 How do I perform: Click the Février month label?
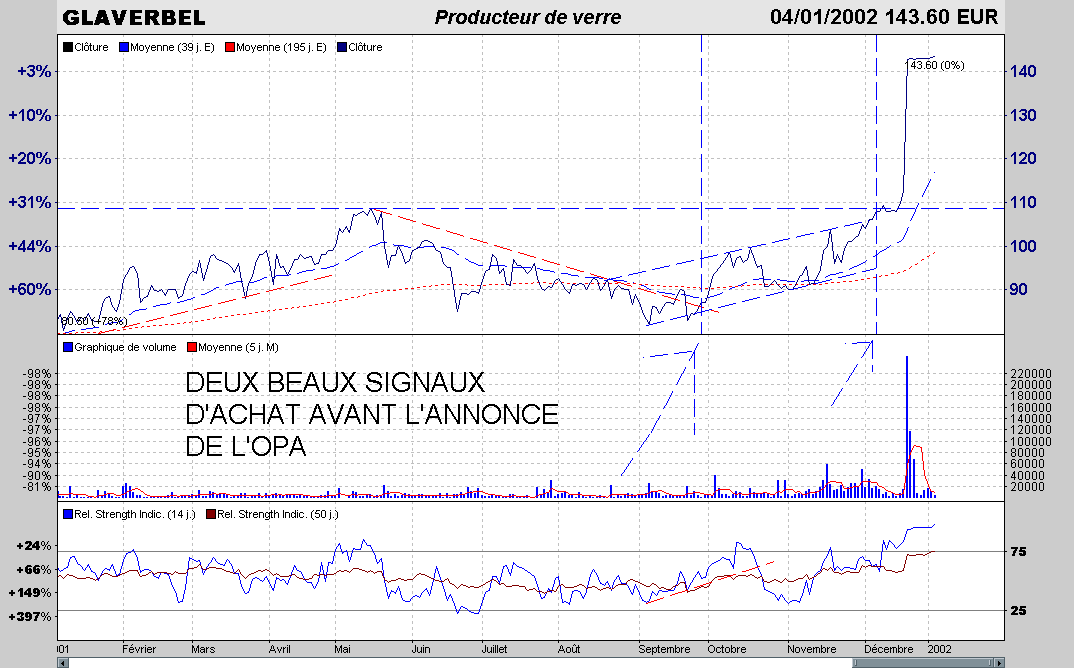pos(139,649)
